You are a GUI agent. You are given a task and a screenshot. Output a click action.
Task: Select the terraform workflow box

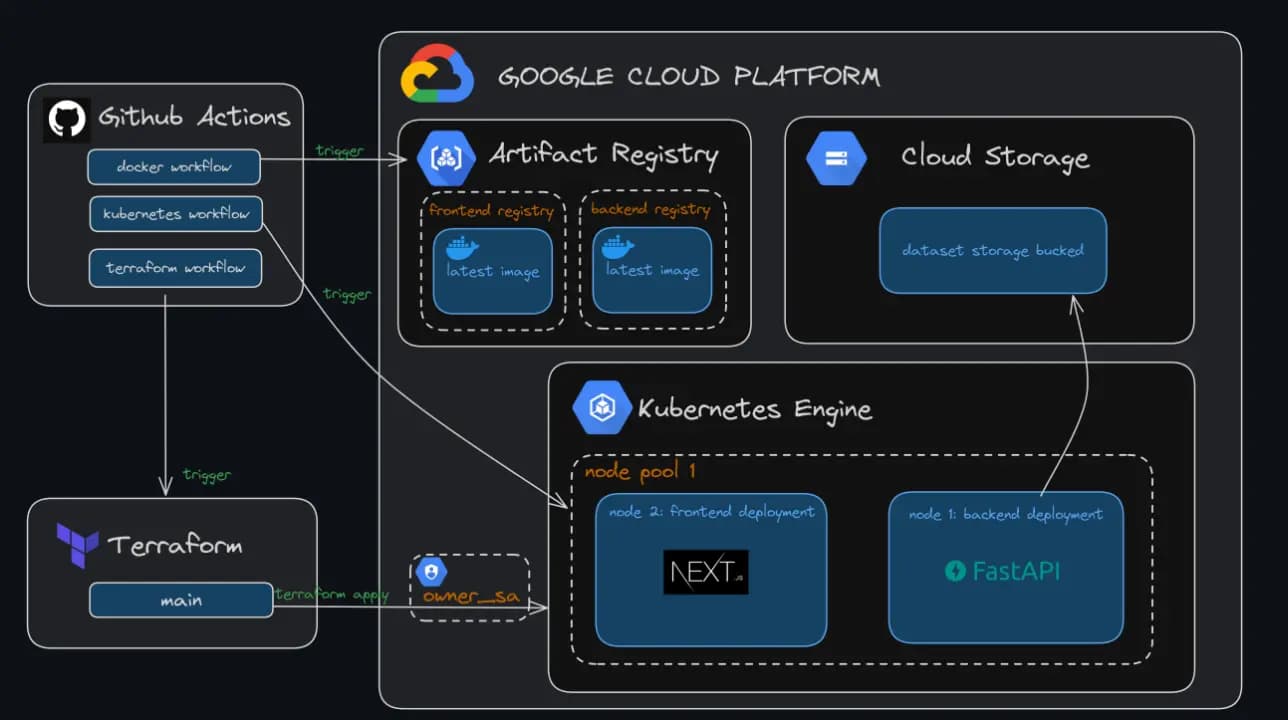[x=175, y=268]
